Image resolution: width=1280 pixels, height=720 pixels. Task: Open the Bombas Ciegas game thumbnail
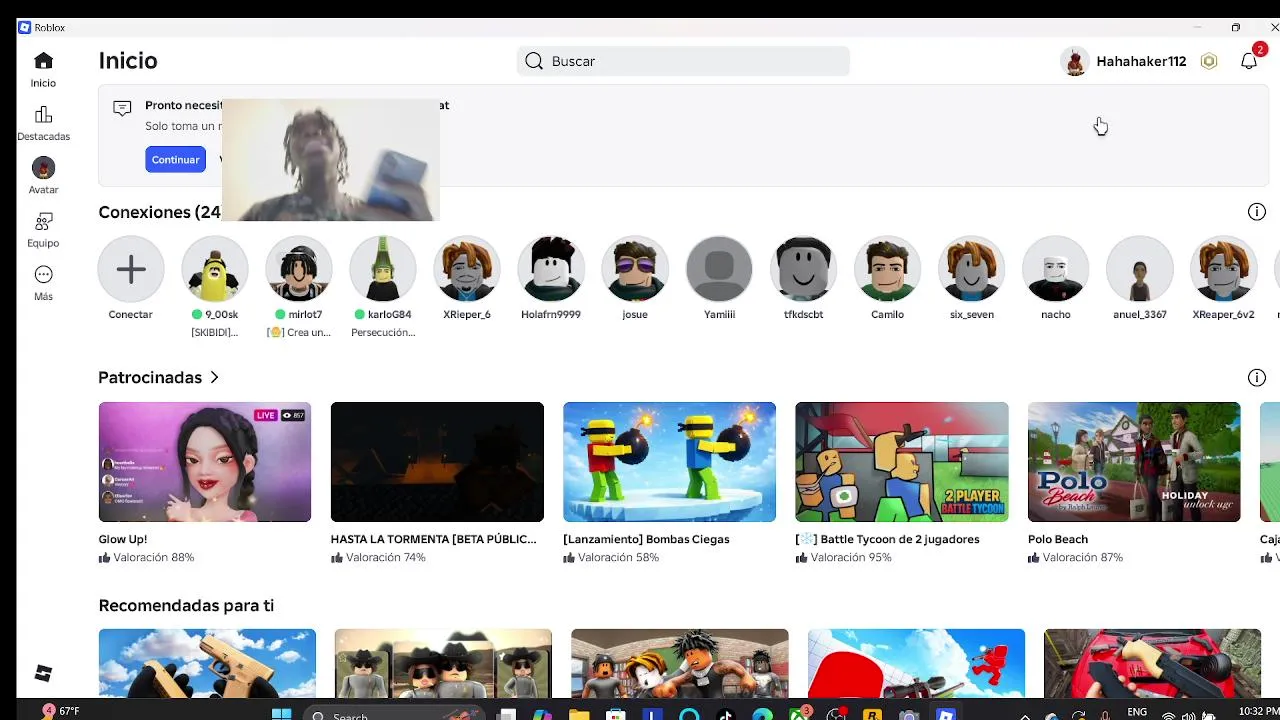[669, 462]
